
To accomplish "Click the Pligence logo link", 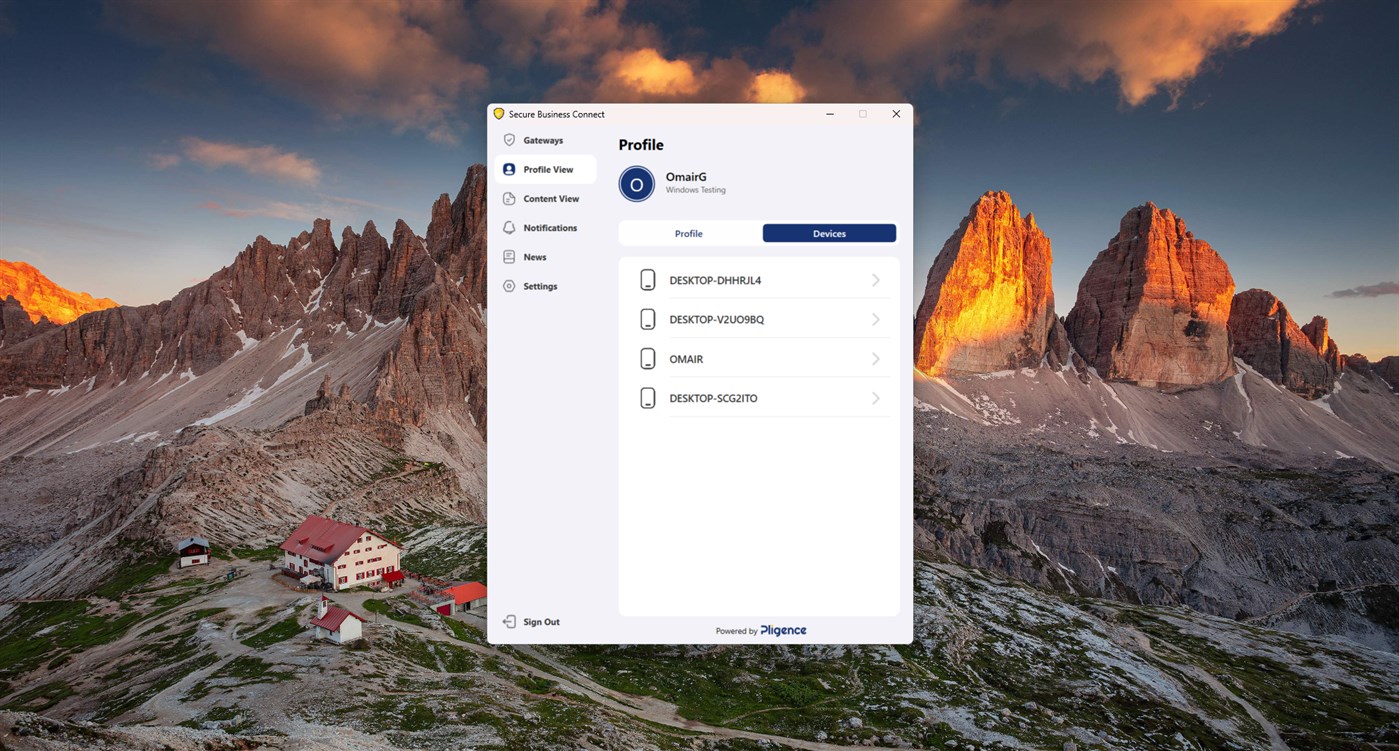I will point(783,630).
